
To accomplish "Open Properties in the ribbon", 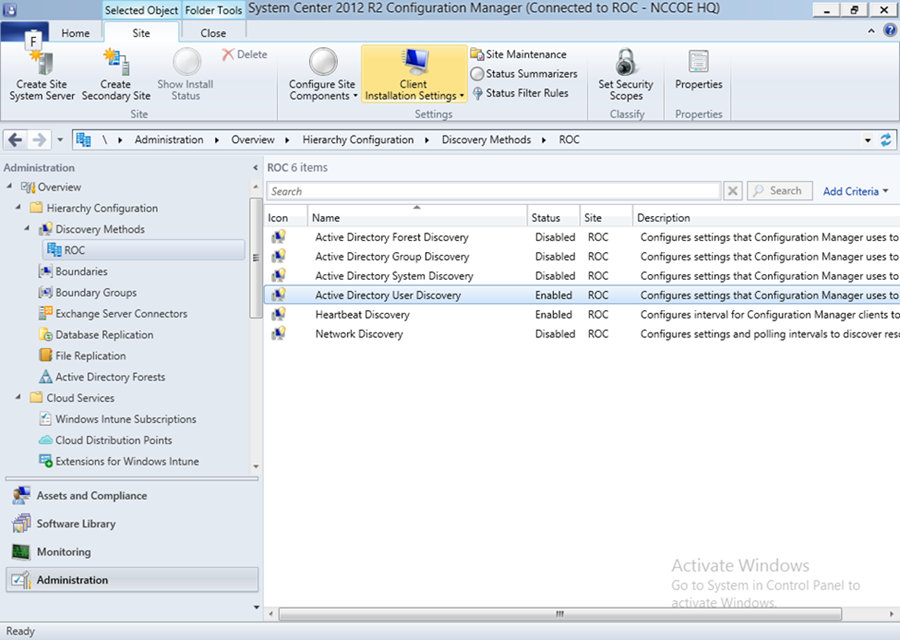I will (699, 71).
